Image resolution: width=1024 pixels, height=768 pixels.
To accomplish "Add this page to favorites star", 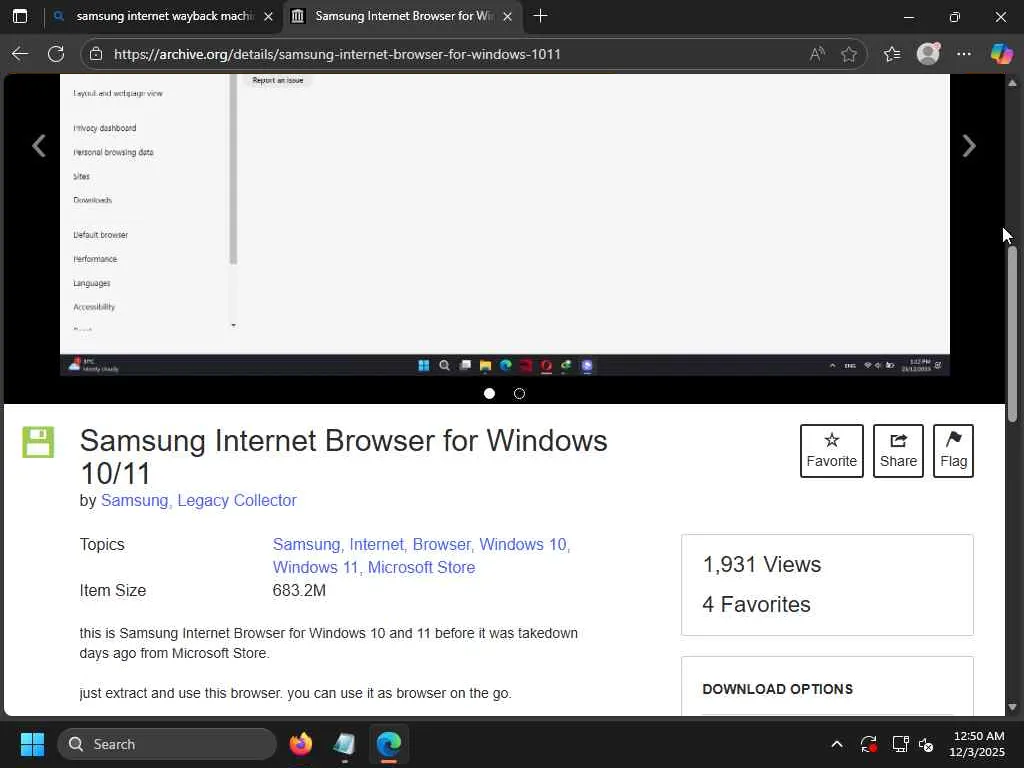I will (x=849, y=54).
